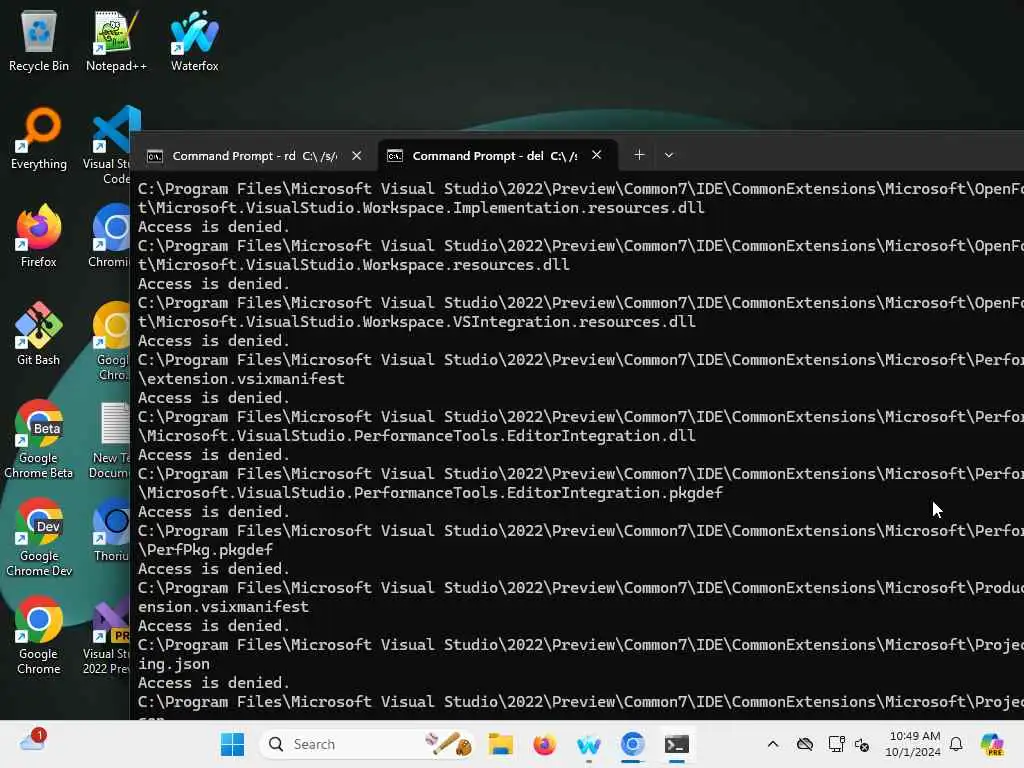Click the extension.vsixmanifest output line
Screen dimensions: 1024x768
tap(242, 379)
